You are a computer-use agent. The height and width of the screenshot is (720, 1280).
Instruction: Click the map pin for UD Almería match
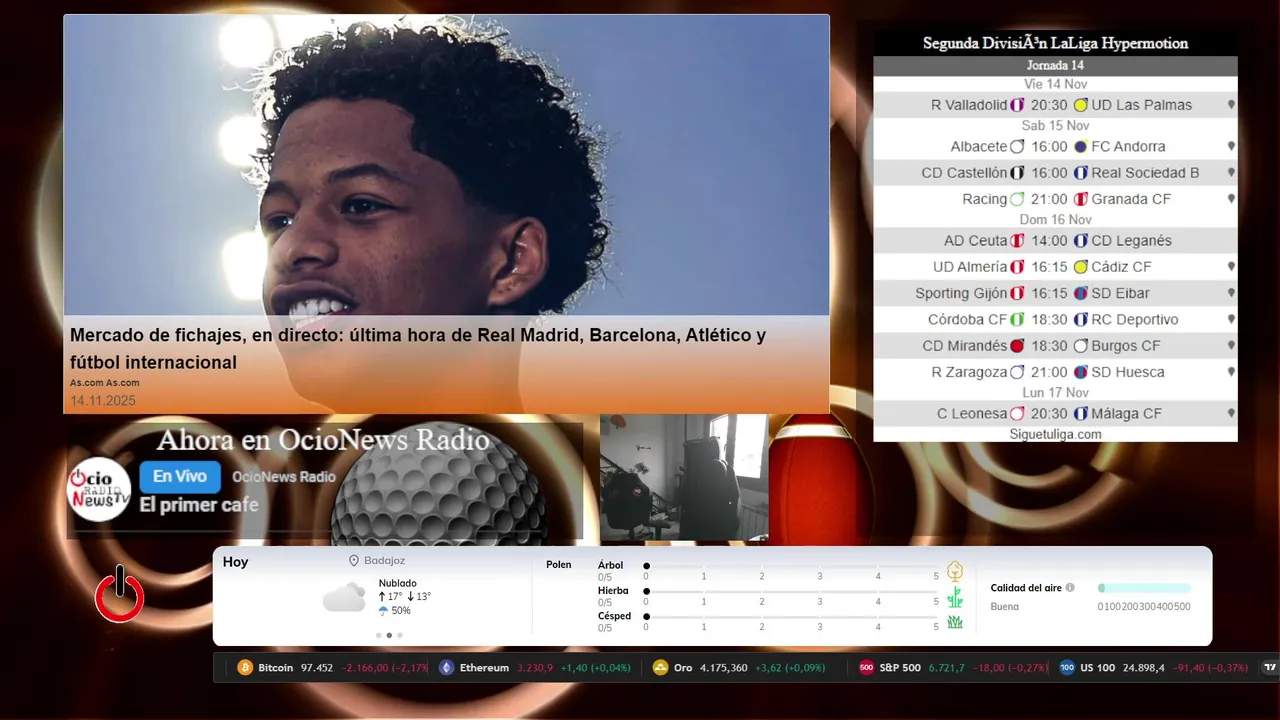1231,267
